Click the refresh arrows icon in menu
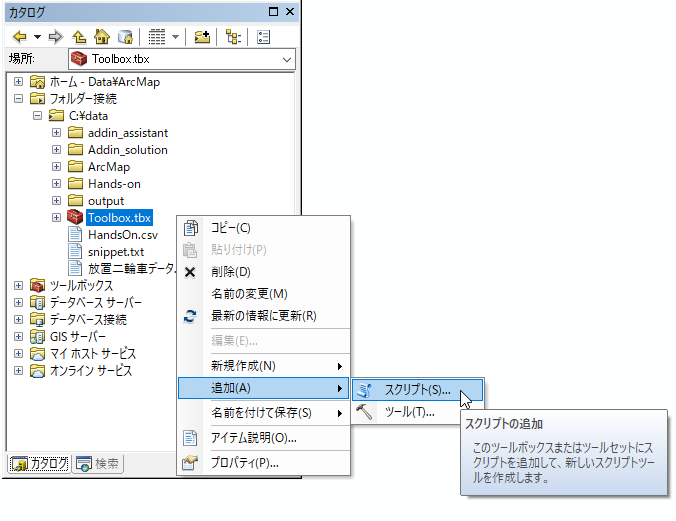 click(190, 317)
